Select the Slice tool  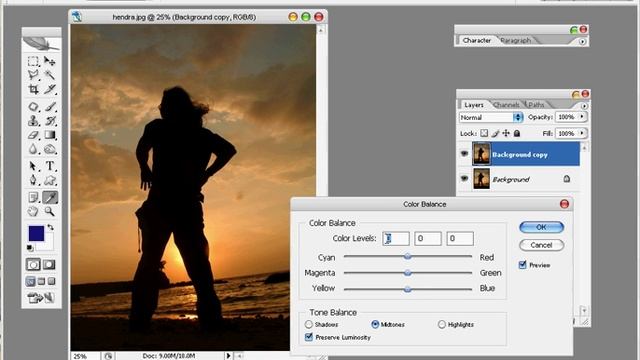[50, 89]
